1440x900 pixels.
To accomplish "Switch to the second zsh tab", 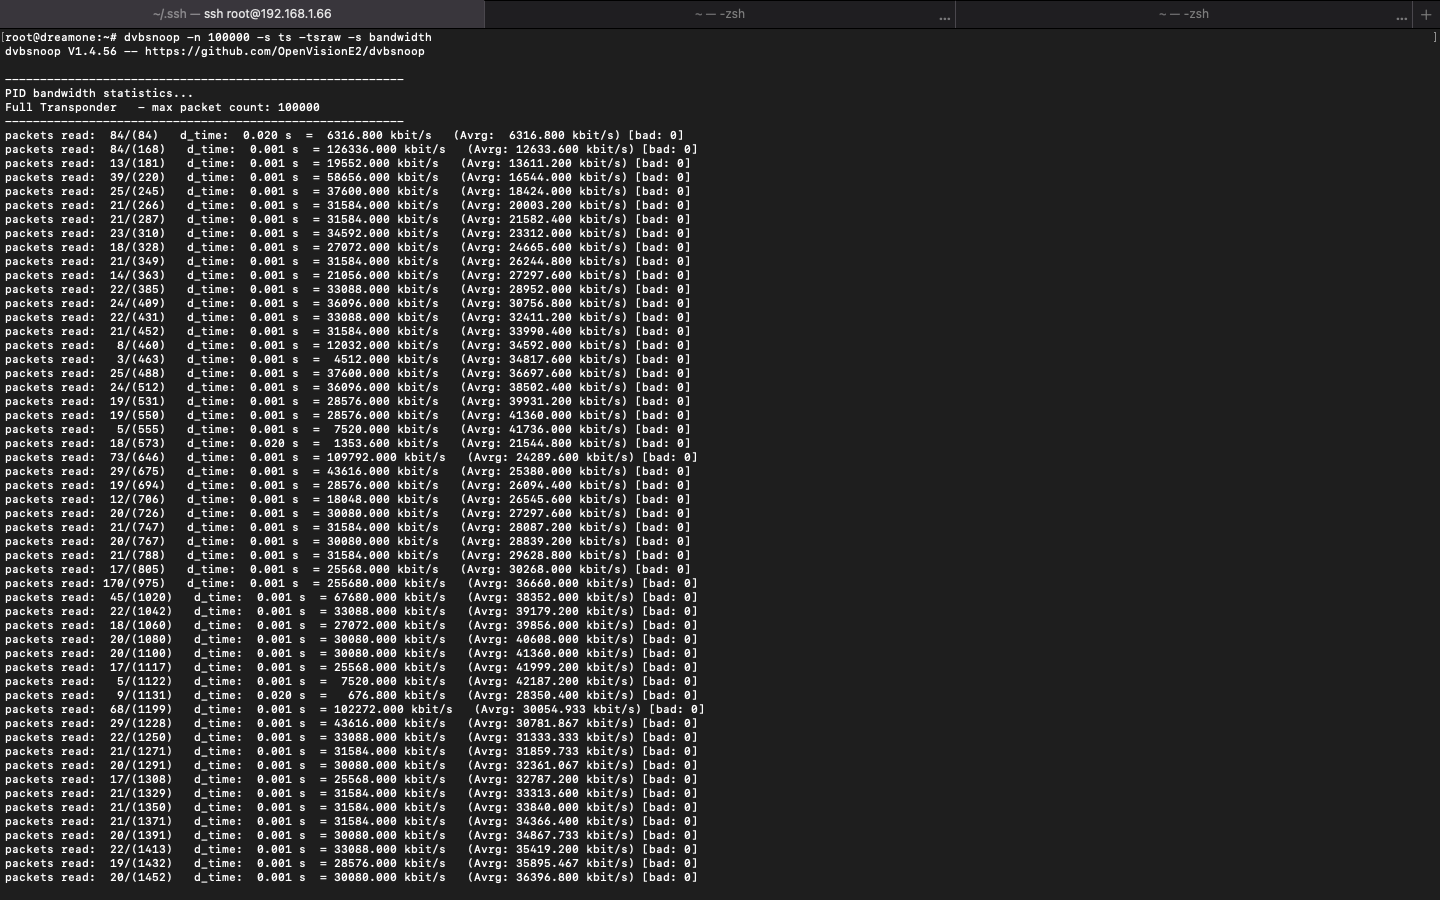I will 719,14.
